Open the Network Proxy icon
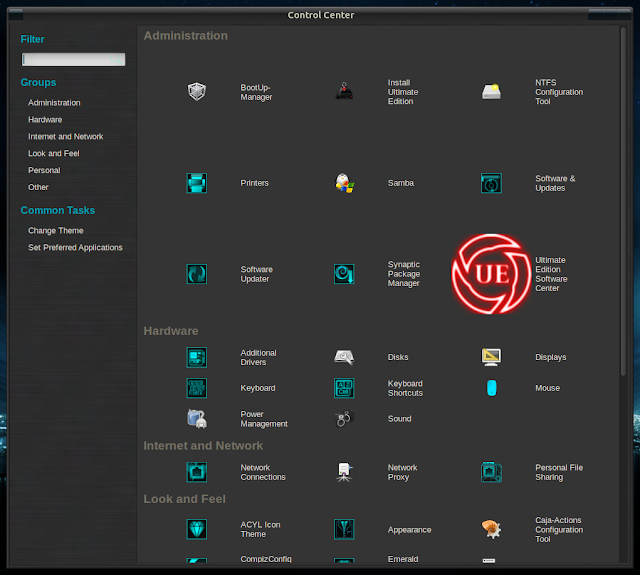This screenshot has height=575, width=640. tap(344, 472)
